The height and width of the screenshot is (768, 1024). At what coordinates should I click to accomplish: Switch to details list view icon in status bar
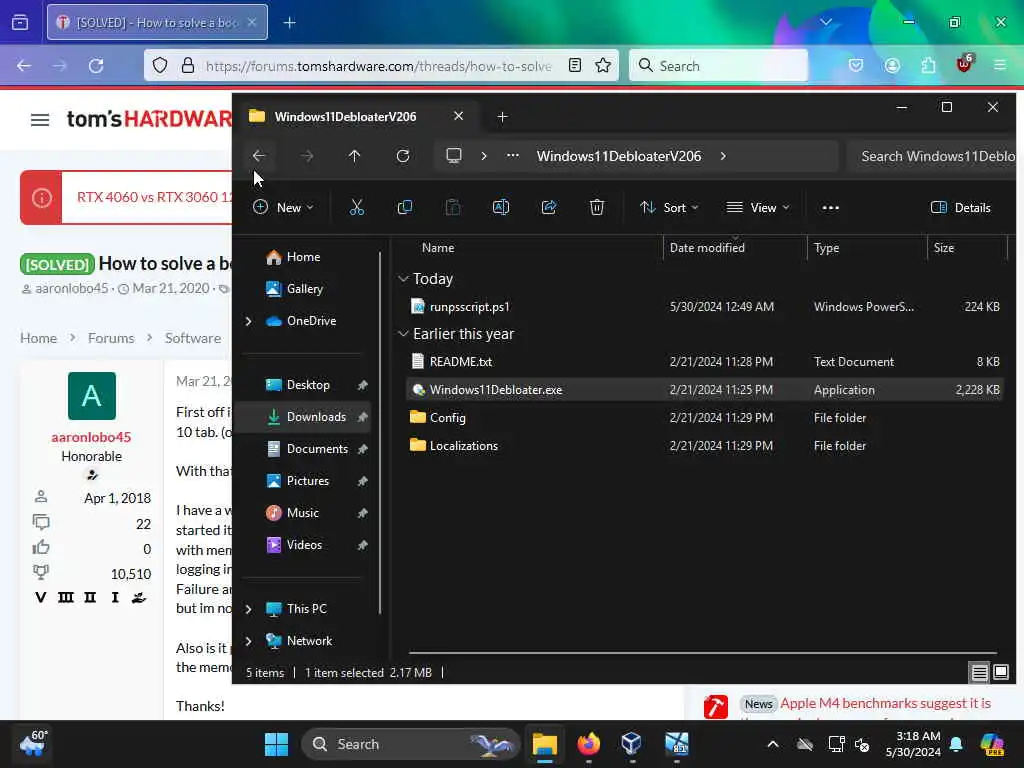(980, 672)
